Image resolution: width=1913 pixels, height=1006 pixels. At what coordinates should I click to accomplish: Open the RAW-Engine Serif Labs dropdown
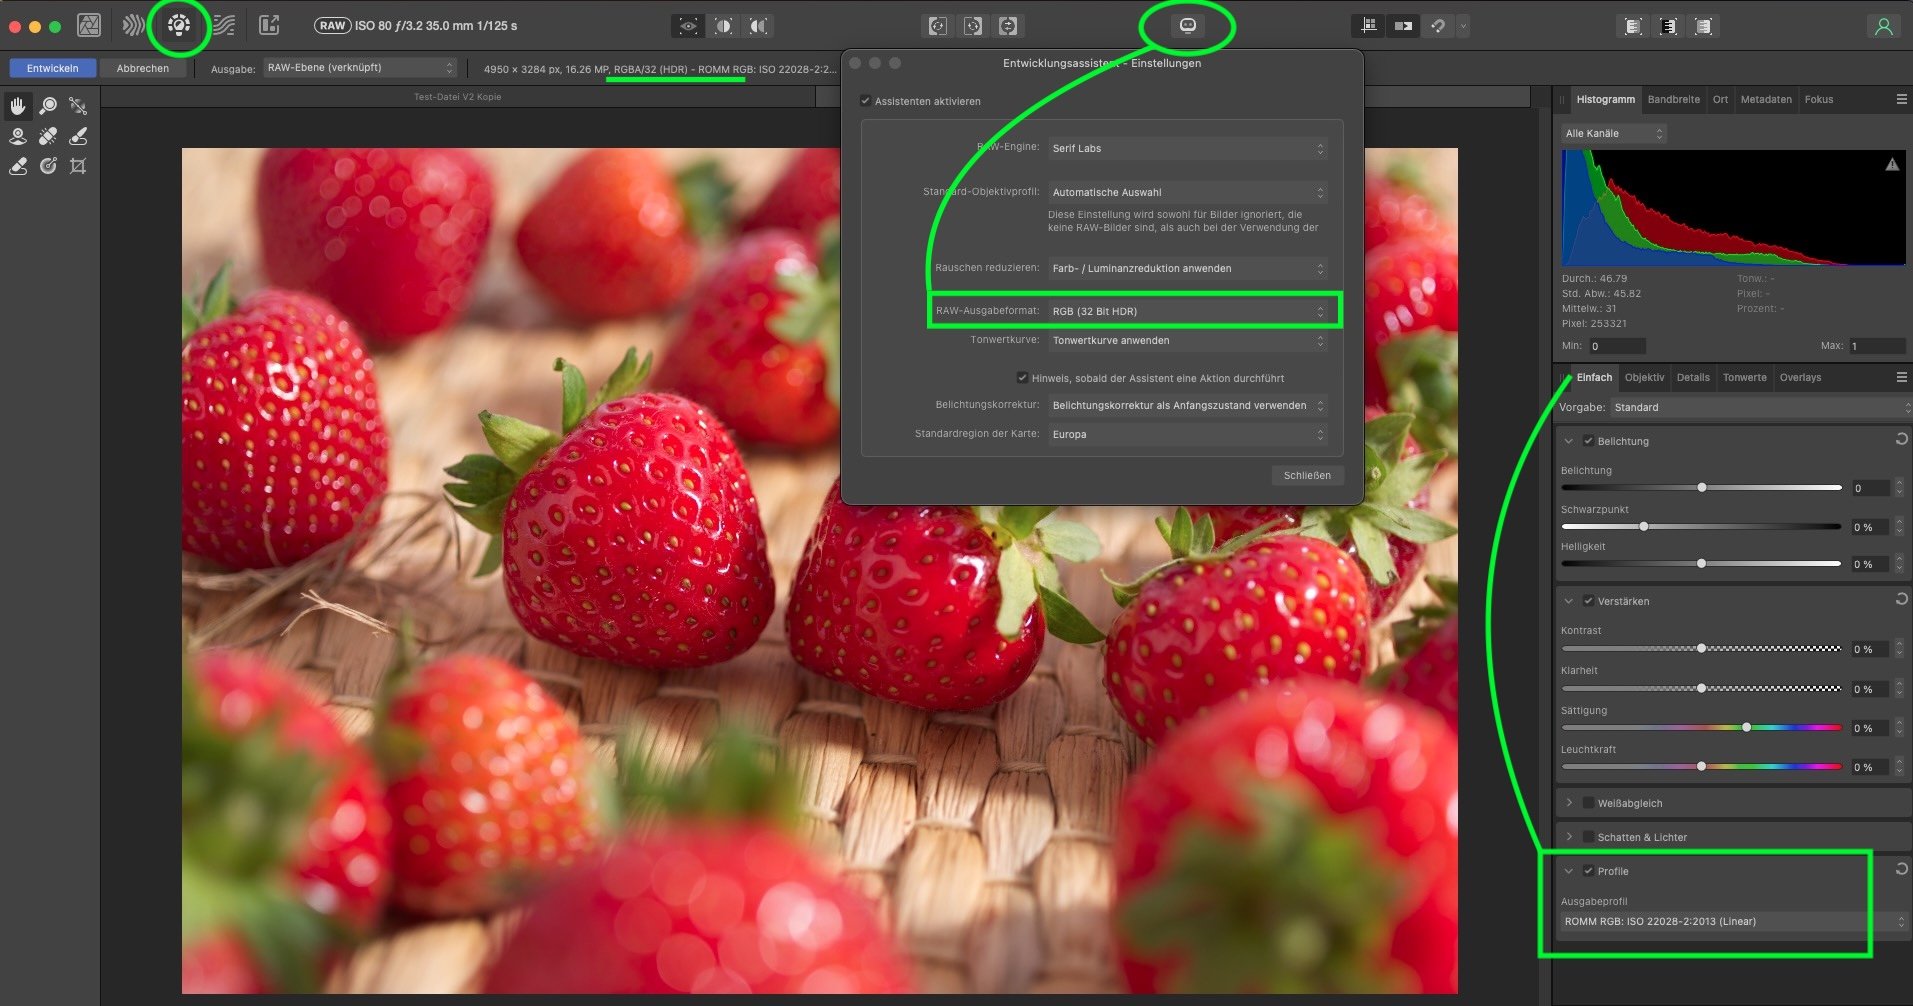click(x=1188, y=148)
